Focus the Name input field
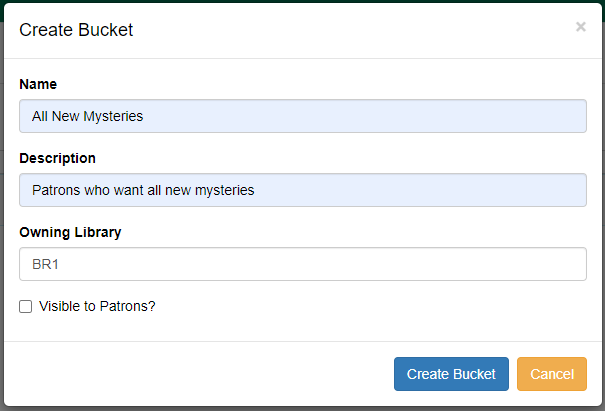Image resolution: width=605 pixels, height=411 pixels. tap(302, 116)
